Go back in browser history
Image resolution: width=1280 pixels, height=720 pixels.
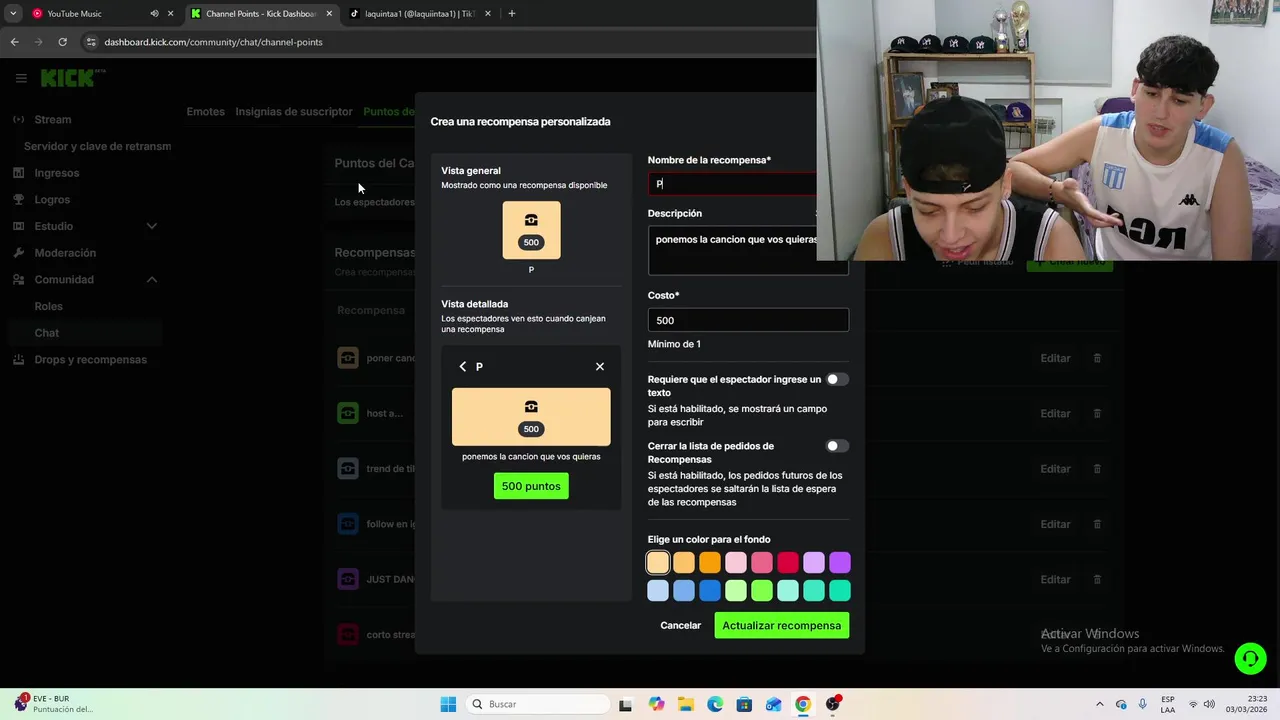[x=14, y=42]
